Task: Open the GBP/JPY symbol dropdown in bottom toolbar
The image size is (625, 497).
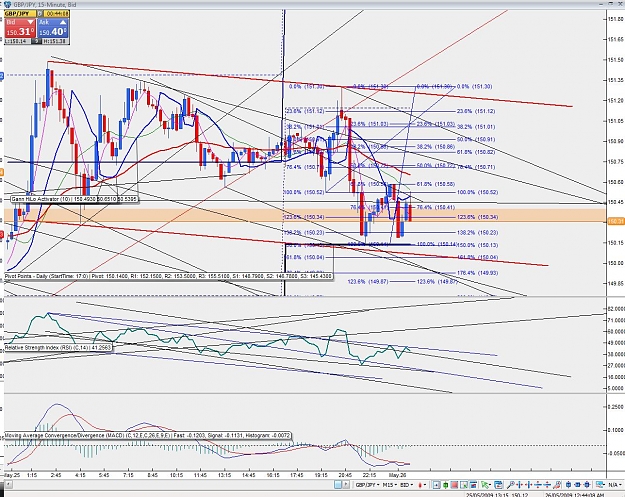Action: point(368,485)
